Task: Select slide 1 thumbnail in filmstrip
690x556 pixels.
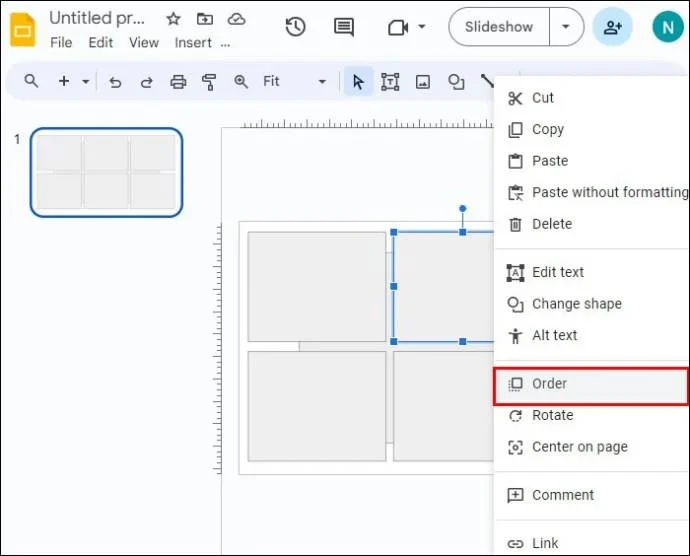Action: 106,172
